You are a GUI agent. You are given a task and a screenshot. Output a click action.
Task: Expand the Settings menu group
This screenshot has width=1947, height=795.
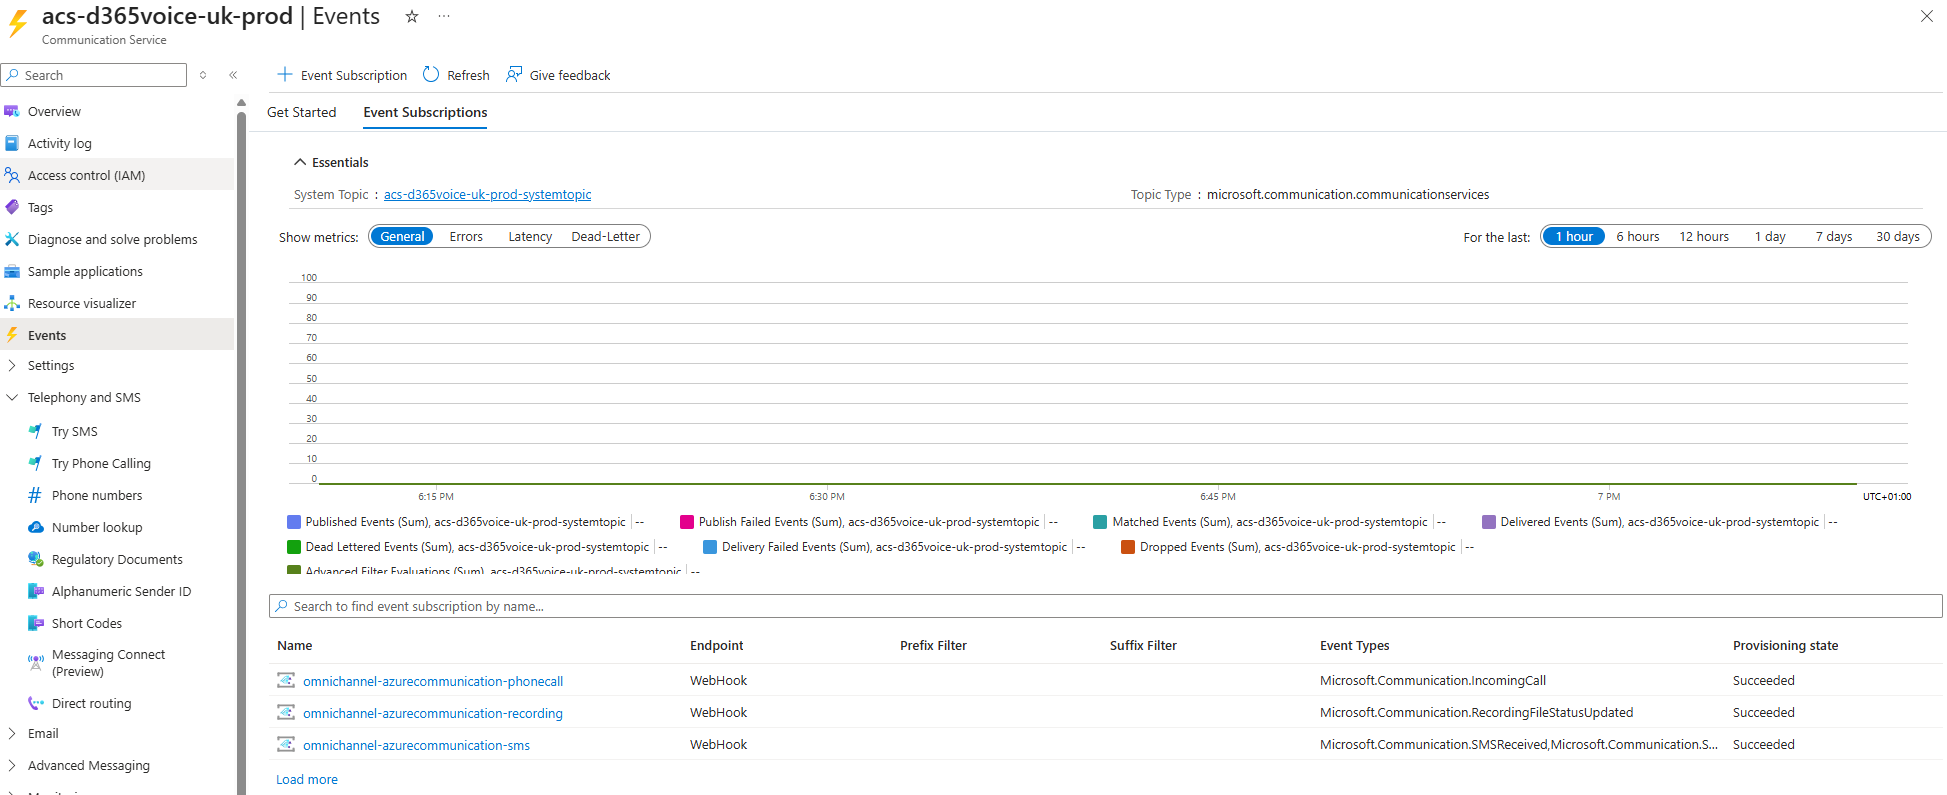[12, 366]
